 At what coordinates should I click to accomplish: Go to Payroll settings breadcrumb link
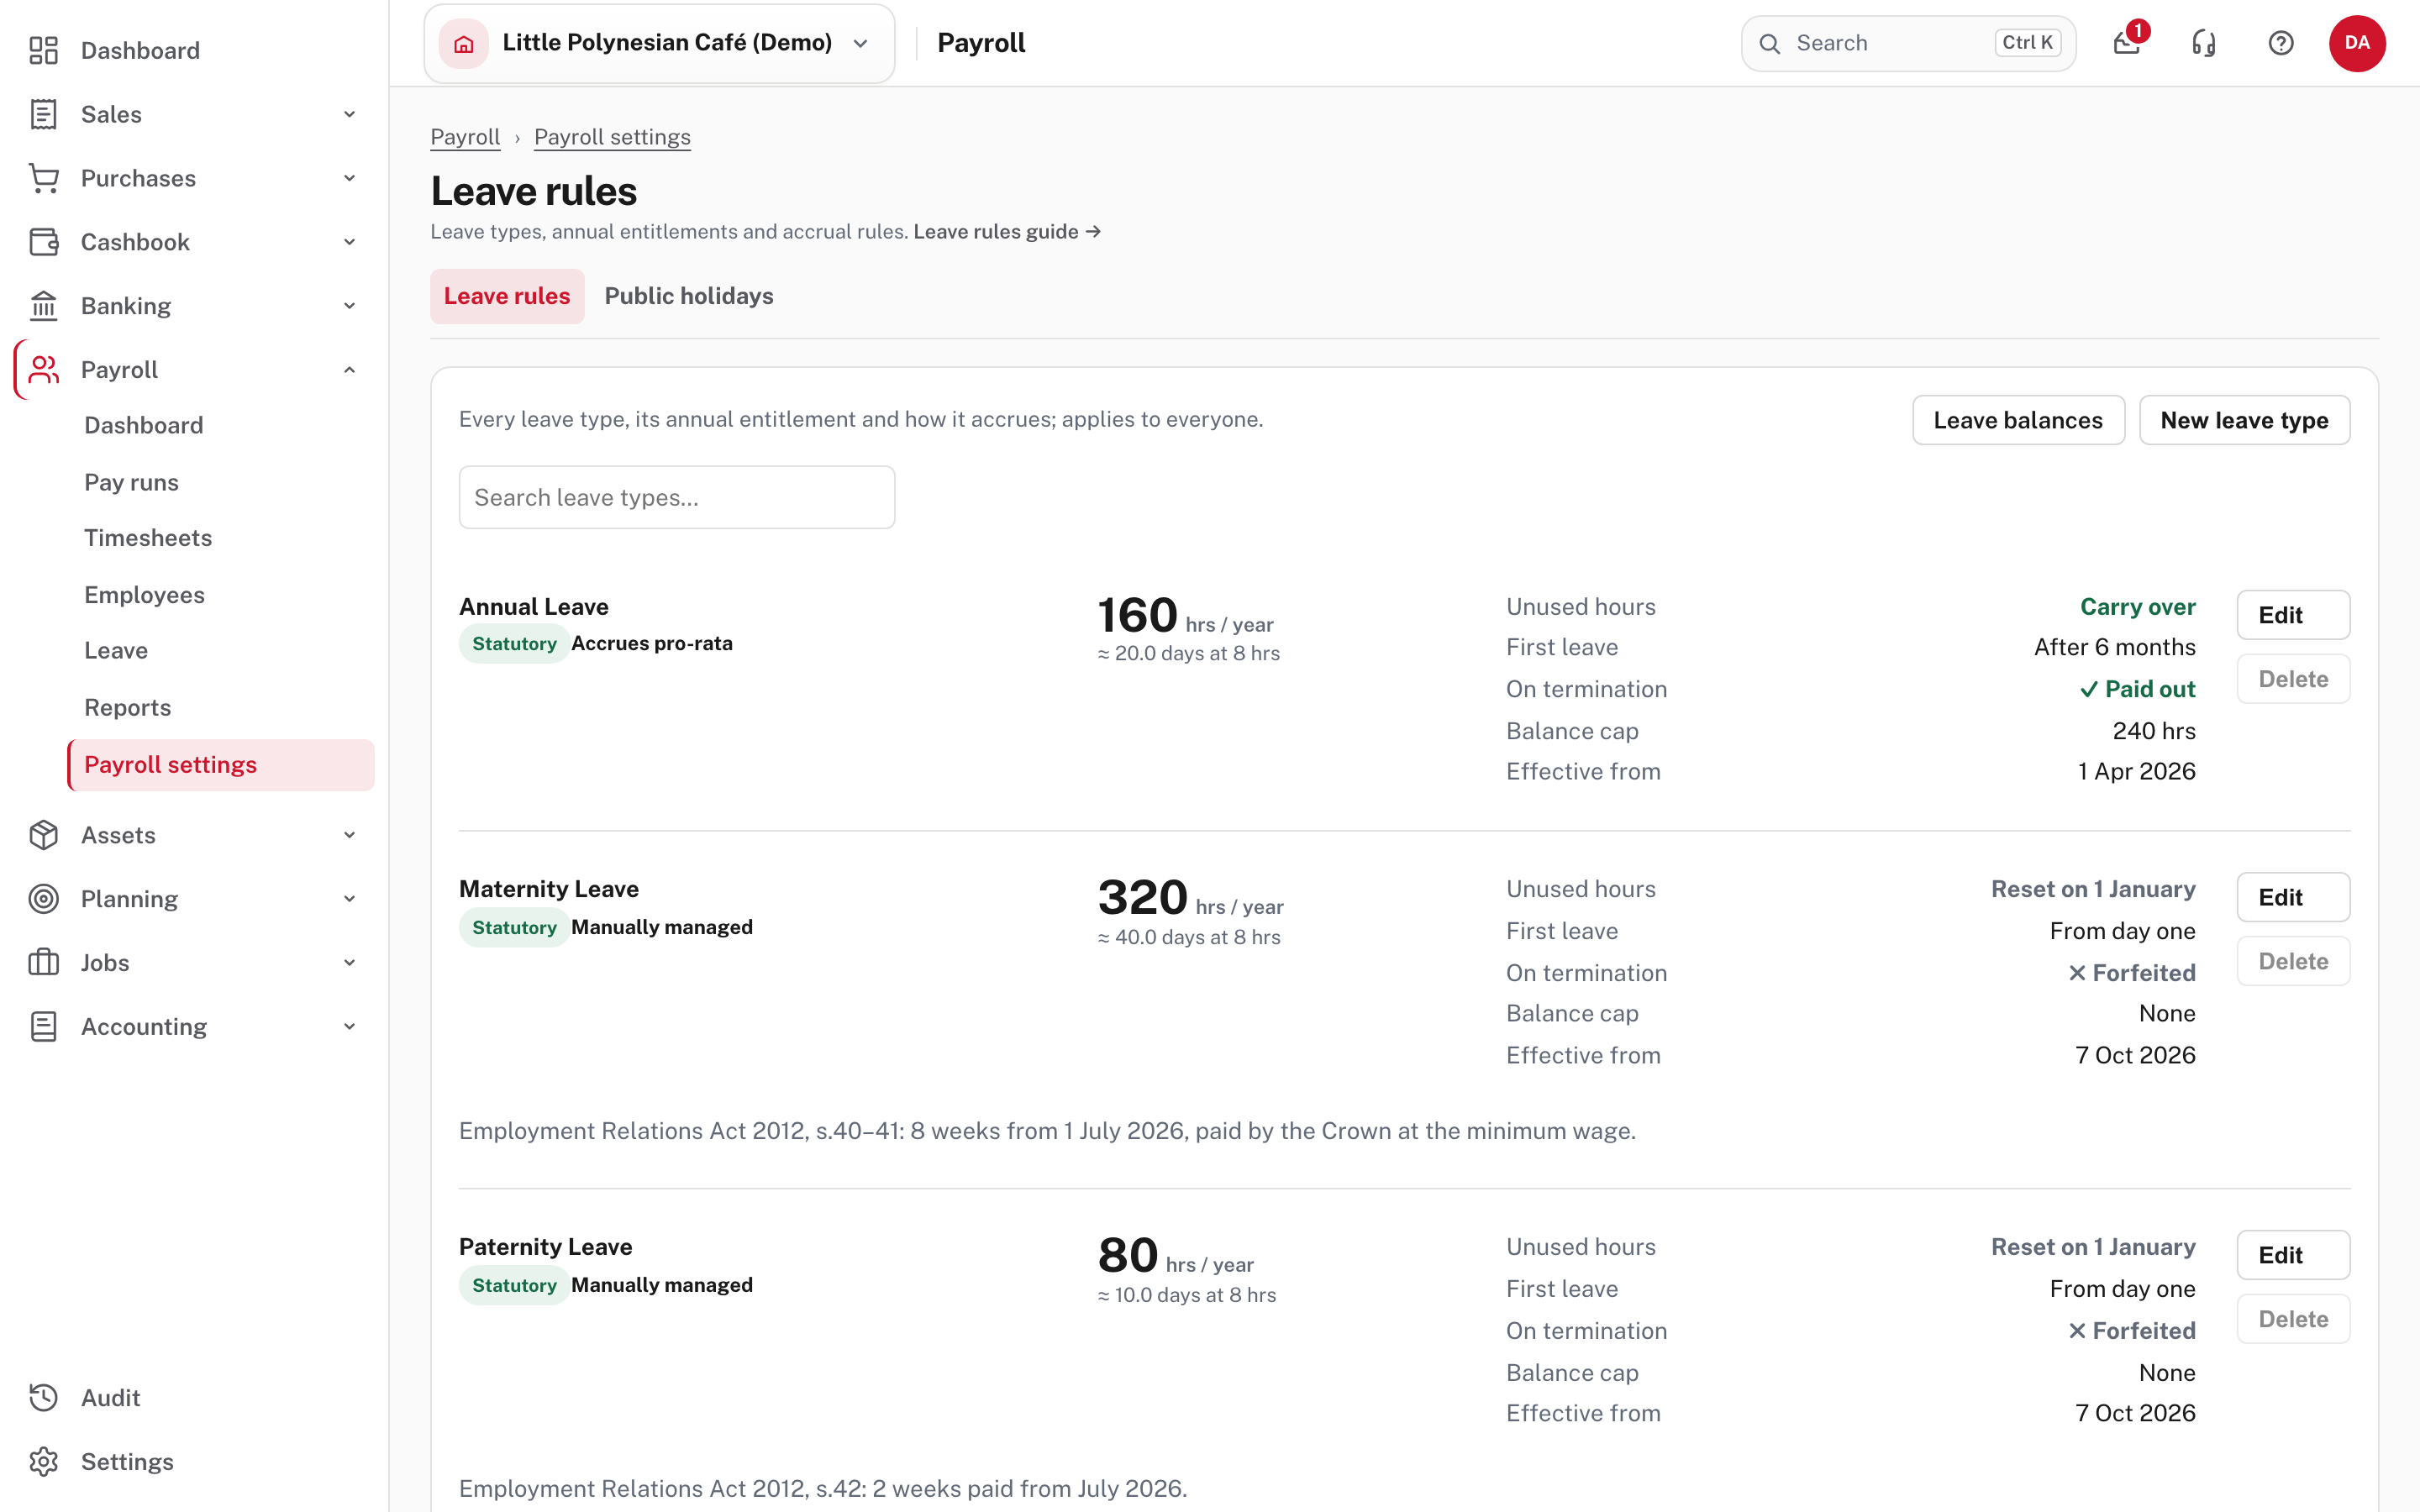(x=612, y=137)
